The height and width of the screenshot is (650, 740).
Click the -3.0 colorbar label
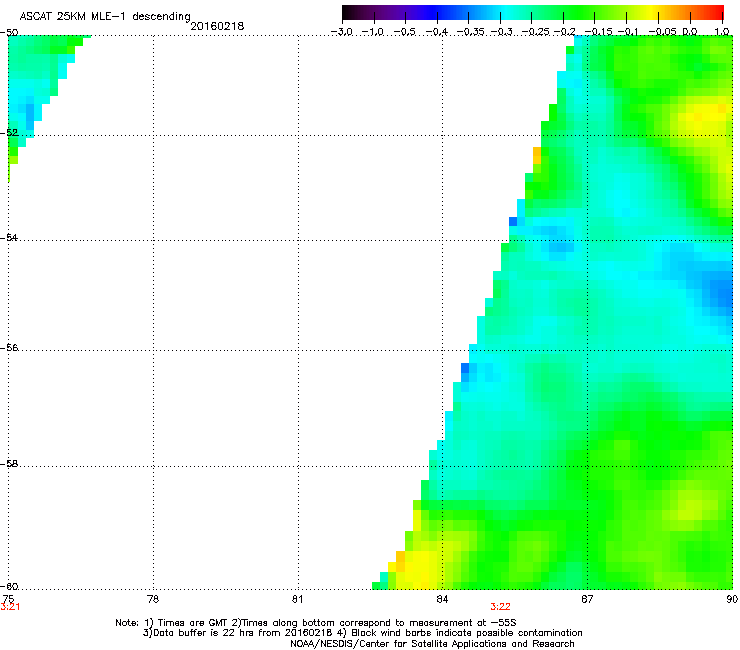pyautogui.click(x=341, y=32)
